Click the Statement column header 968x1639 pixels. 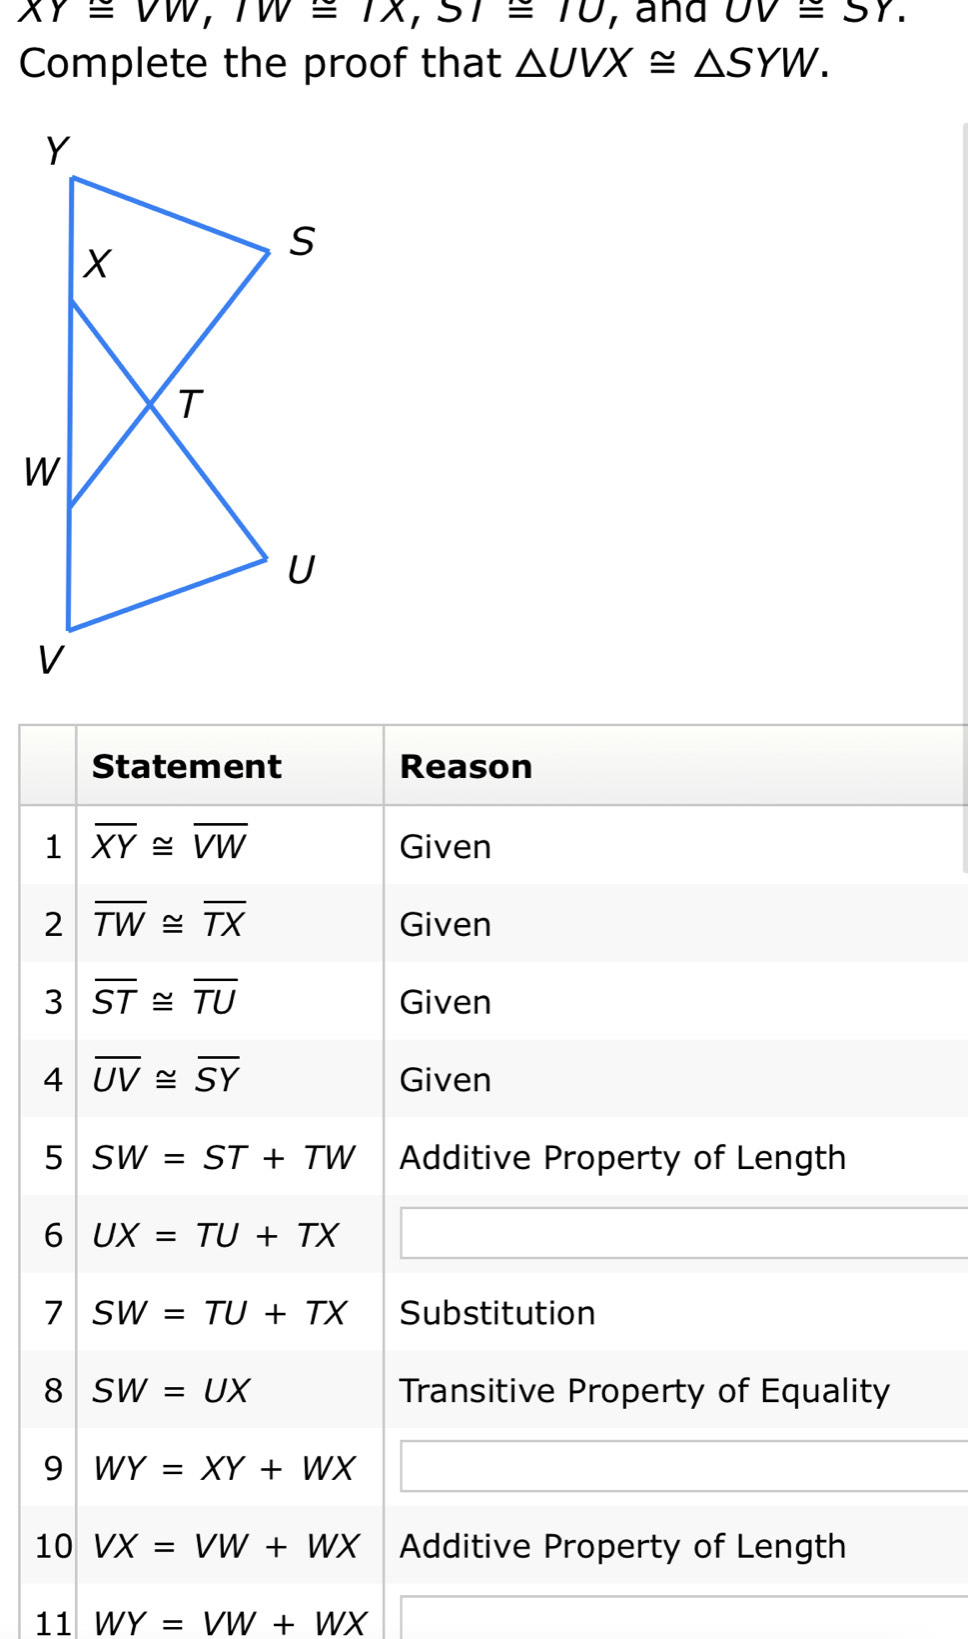click(x=187, y=766)
